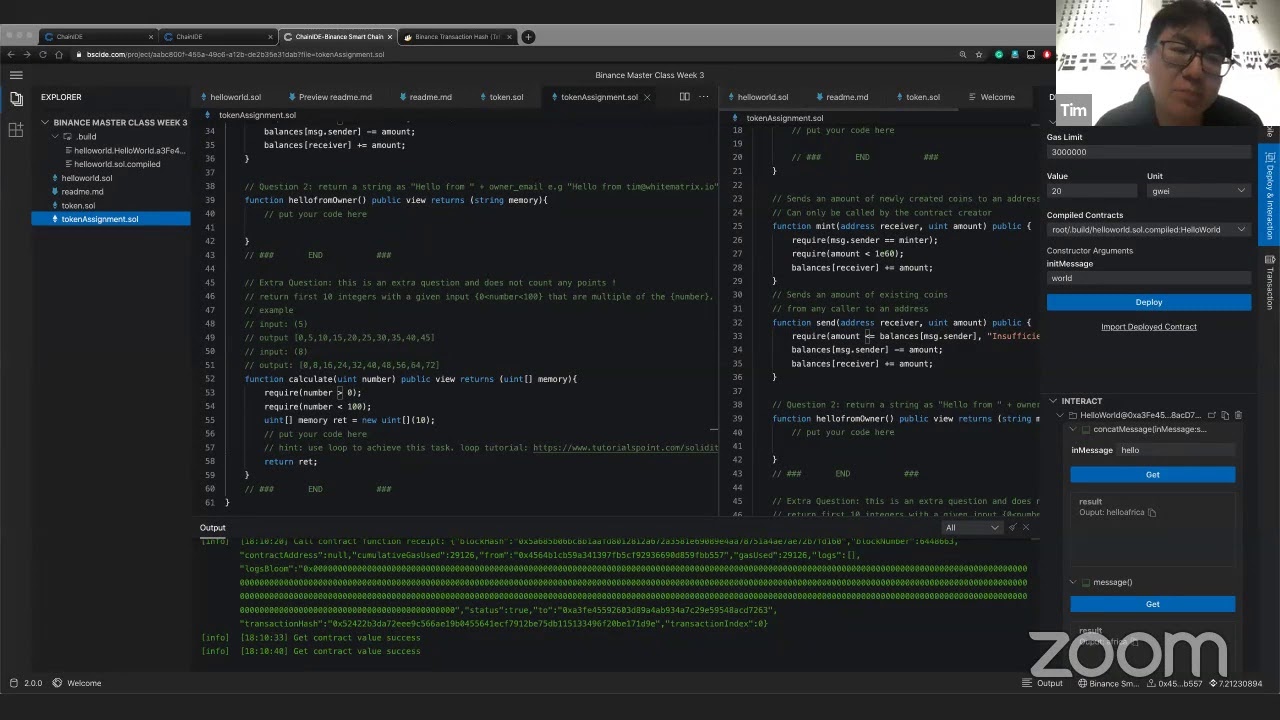Open the plugin manager sidebar icon
Screen dimensions: 1280x720
[16, 130]
